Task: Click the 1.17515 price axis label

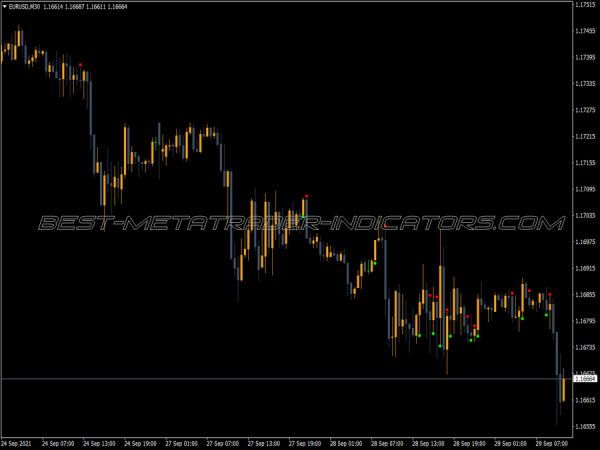Action: 585,4
